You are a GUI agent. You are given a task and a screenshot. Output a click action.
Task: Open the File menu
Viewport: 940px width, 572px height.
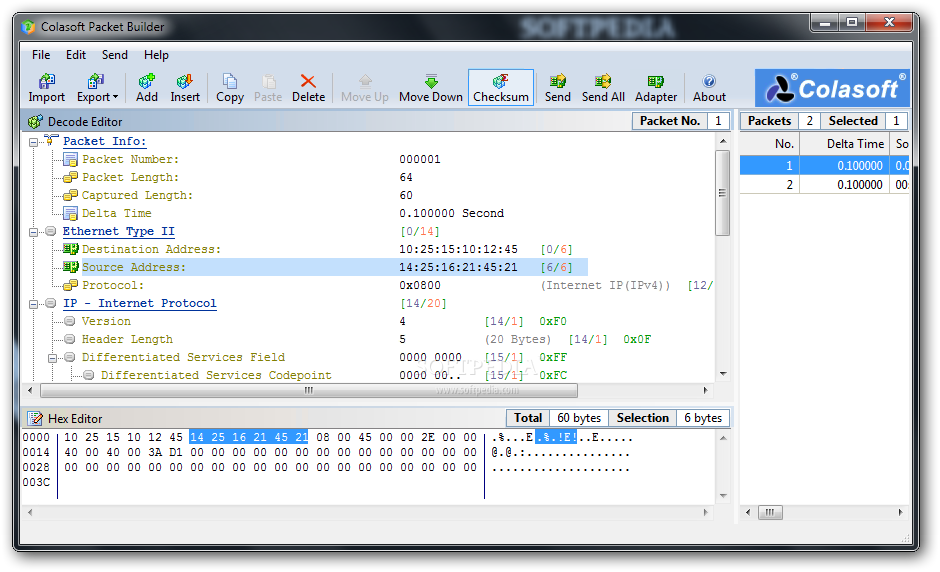click(x=41, y=55)
